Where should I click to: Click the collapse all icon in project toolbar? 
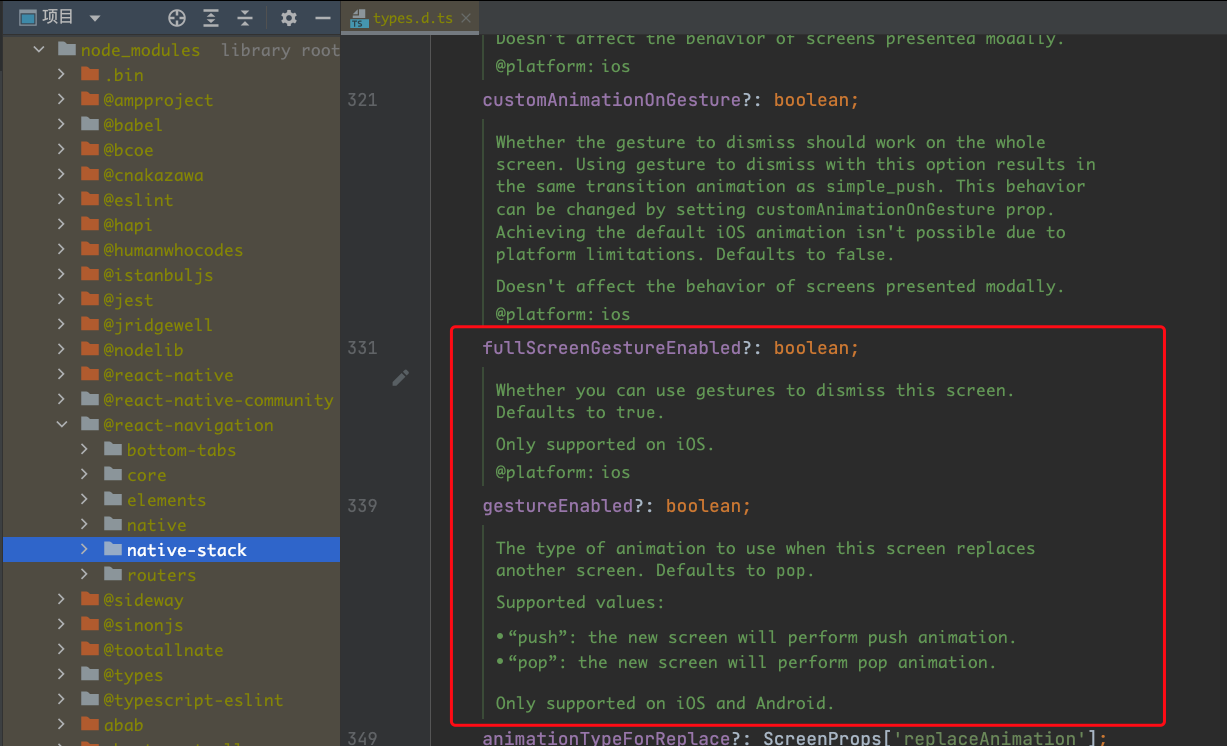click(245, 18)
